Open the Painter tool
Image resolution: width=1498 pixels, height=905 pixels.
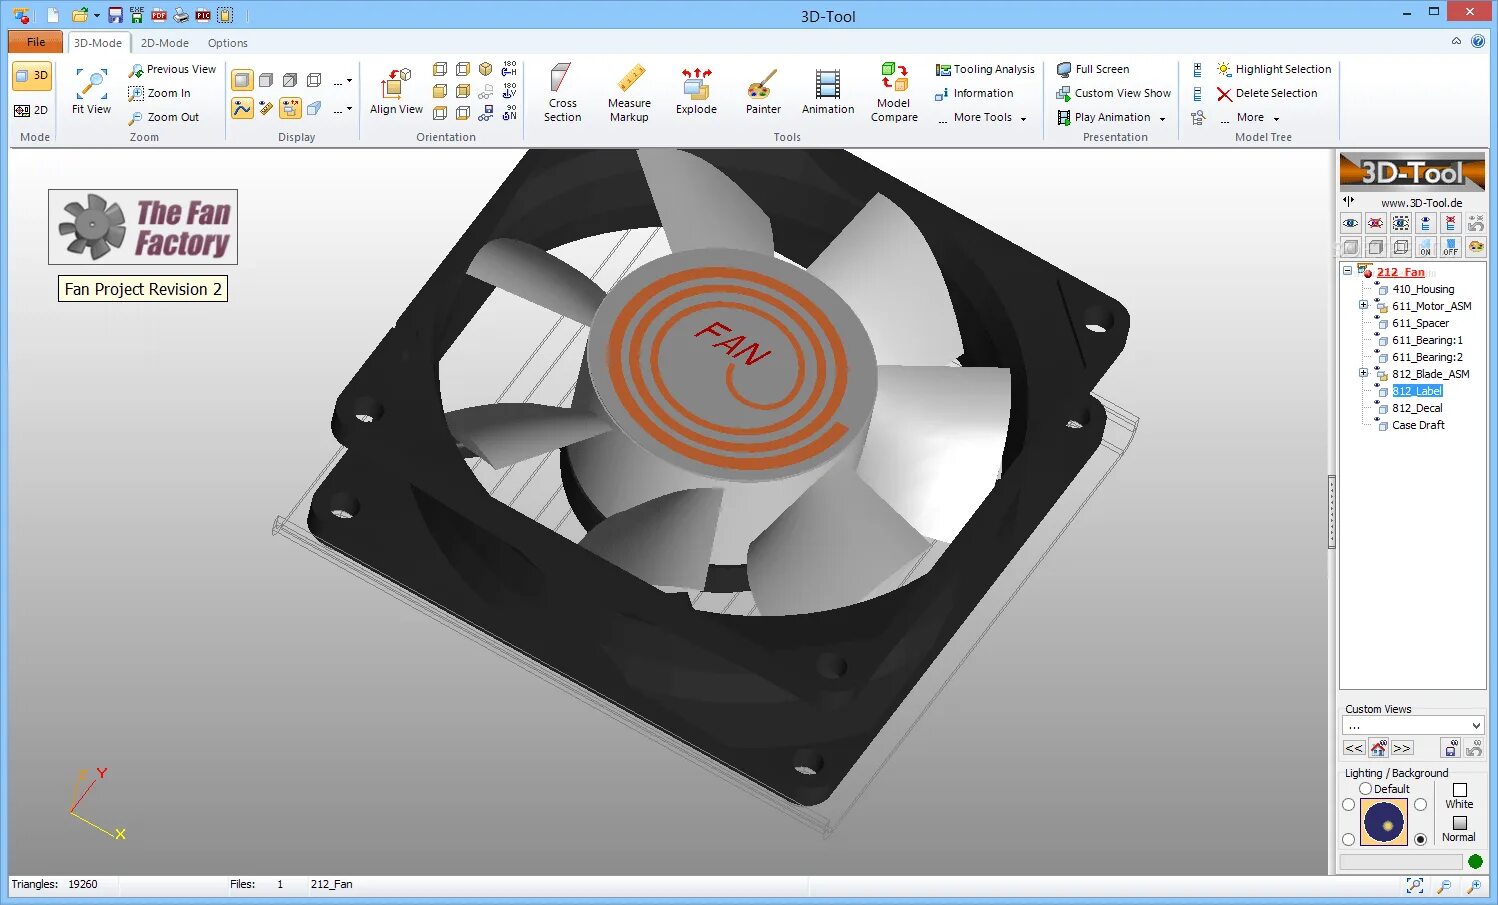point(763,91)
